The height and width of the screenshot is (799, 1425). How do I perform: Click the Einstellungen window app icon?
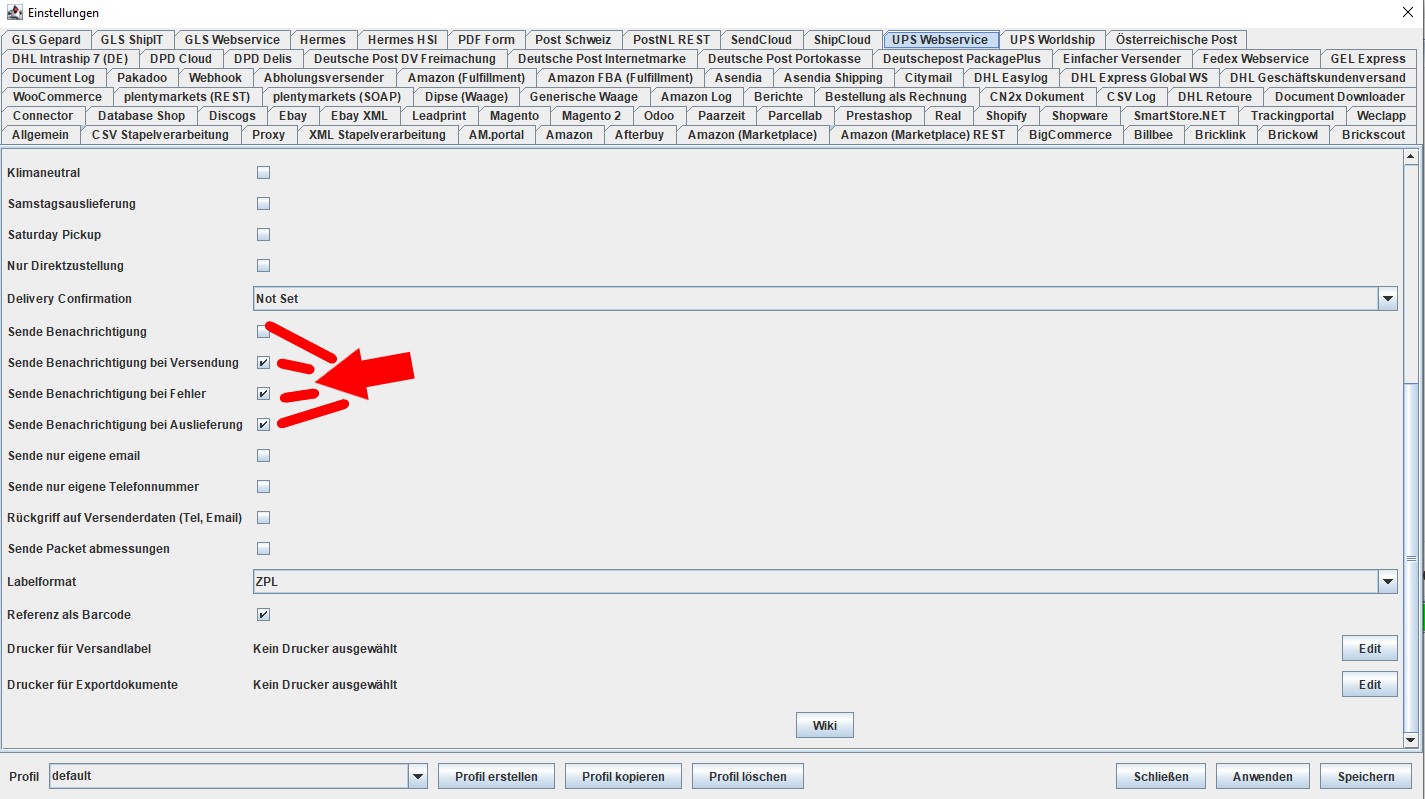[x=13, y=12]
